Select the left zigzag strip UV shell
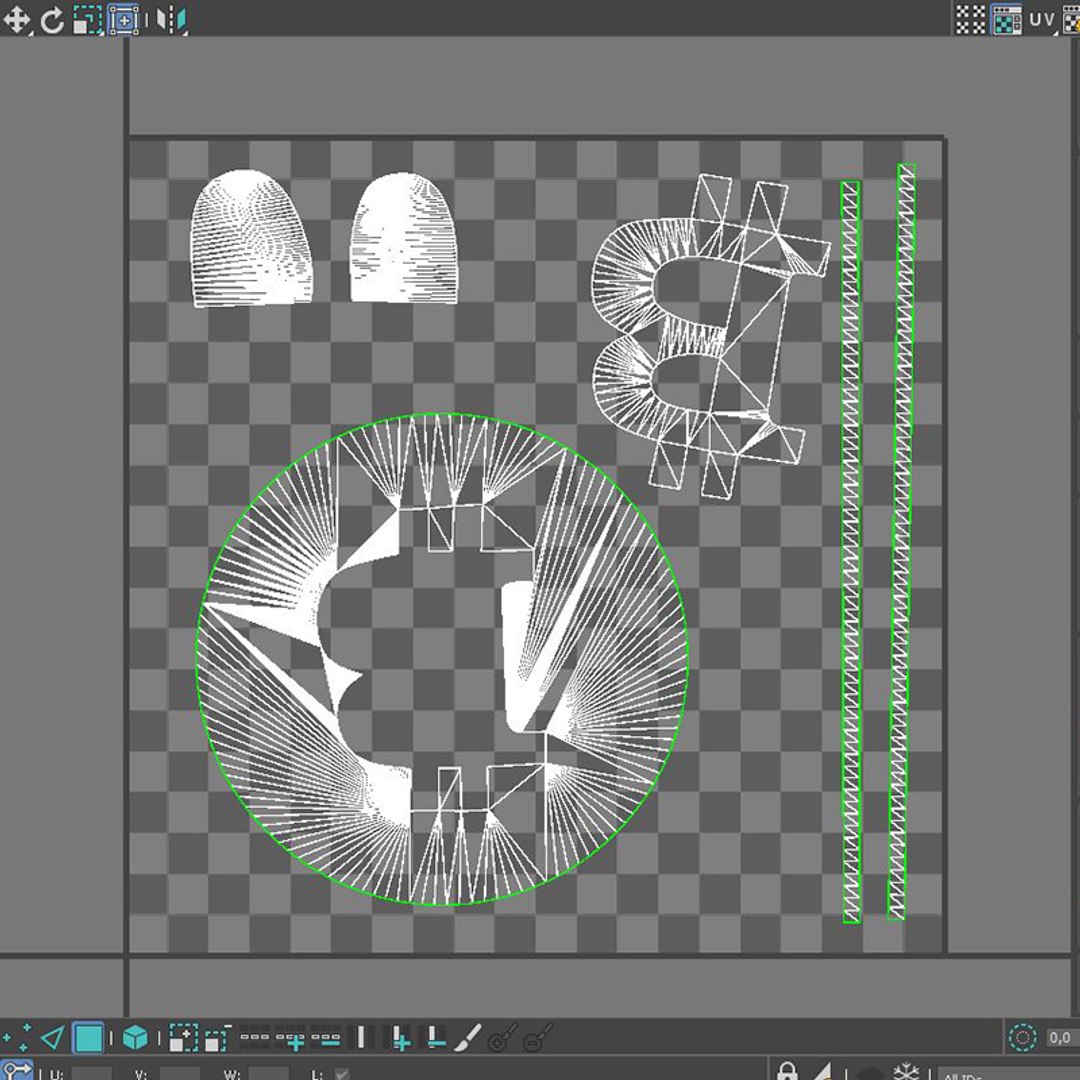 (851, 552)
